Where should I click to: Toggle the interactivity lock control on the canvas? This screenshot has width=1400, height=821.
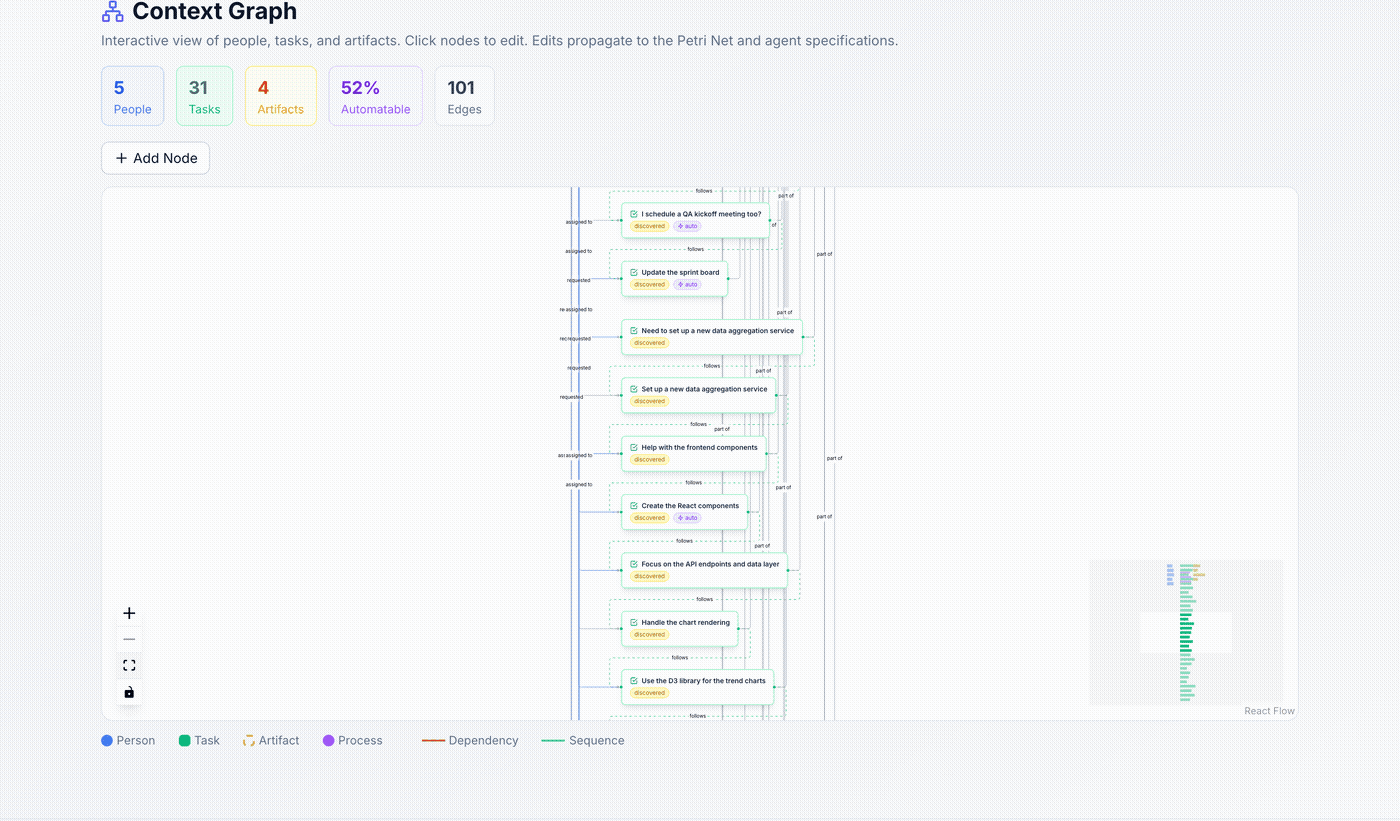128,692
